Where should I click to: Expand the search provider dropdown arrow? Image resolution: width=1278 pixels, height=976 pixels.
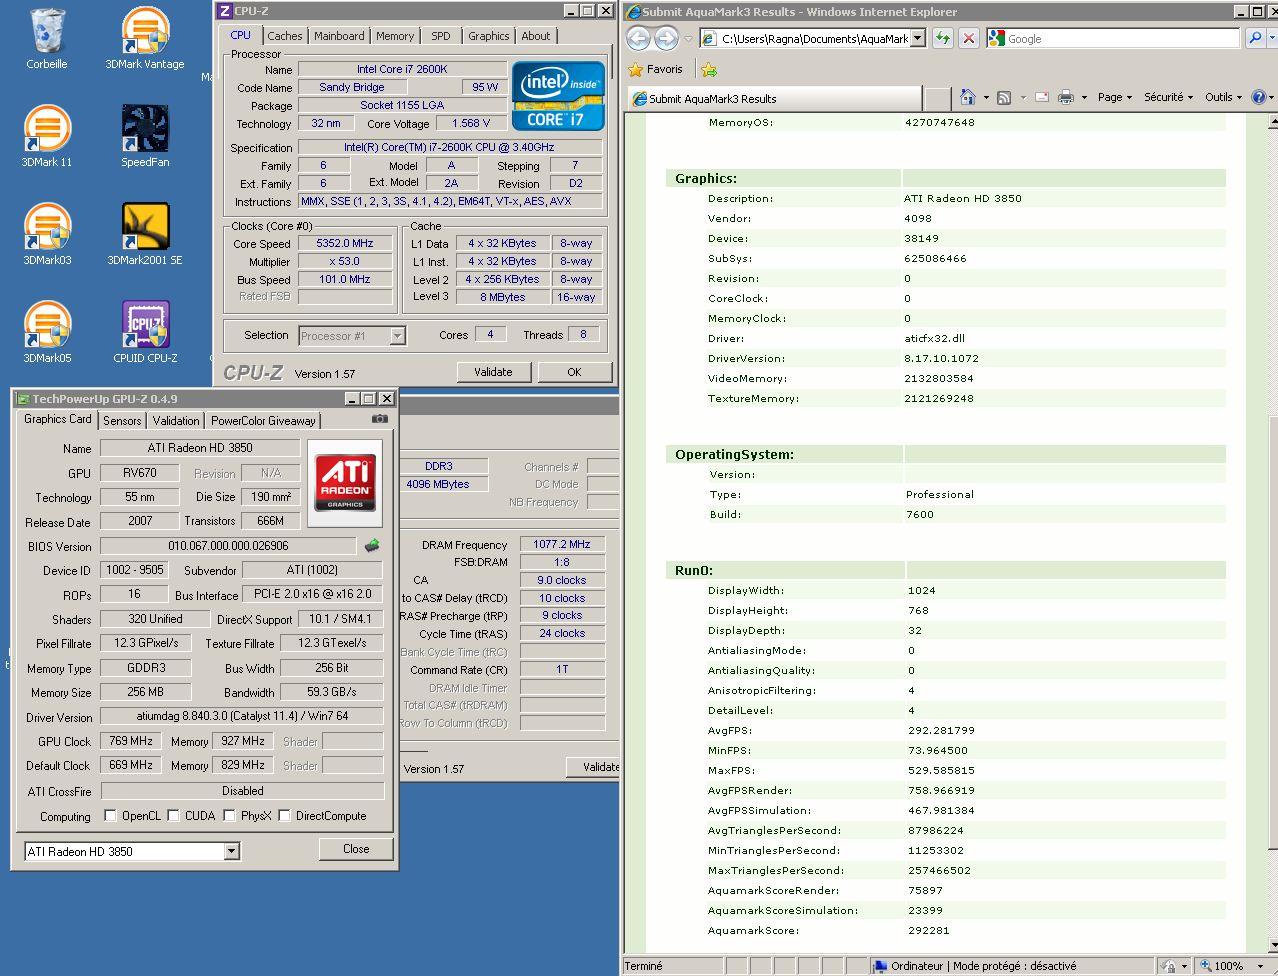(x=1272, y=38)
